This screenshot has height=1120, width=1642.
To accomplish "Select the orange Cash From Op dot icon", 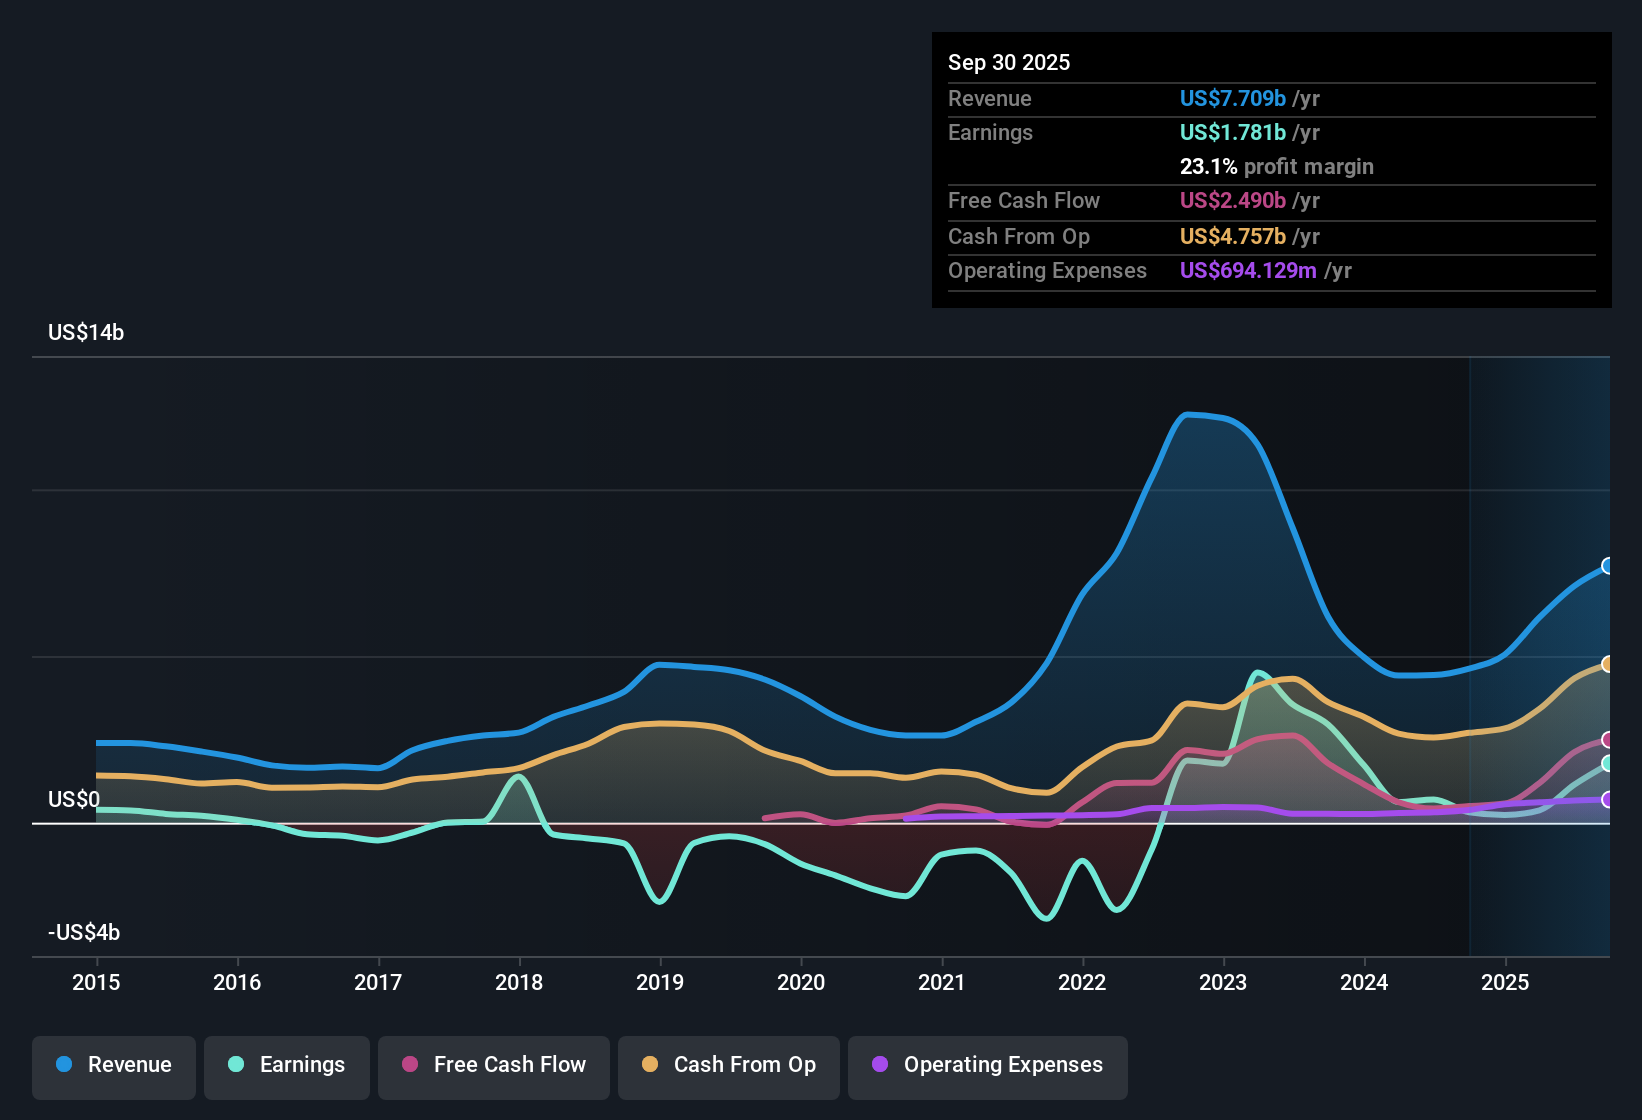I will click(x=649, y=1065).
